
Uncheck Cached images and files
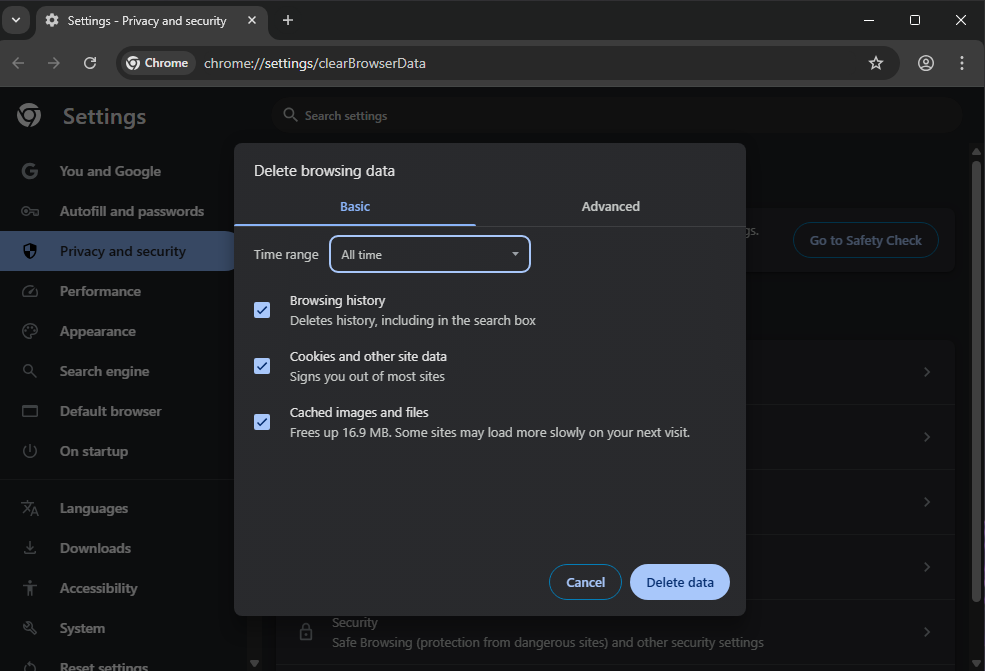click(262, 422)
